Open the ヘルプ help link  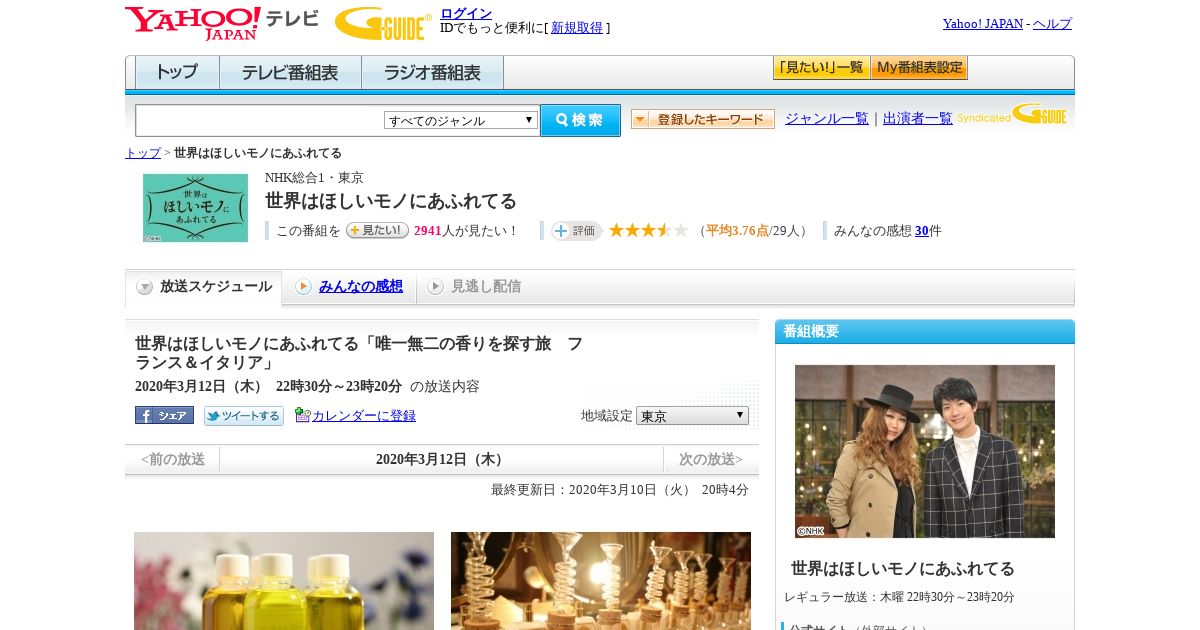[x=1052, y=23]
